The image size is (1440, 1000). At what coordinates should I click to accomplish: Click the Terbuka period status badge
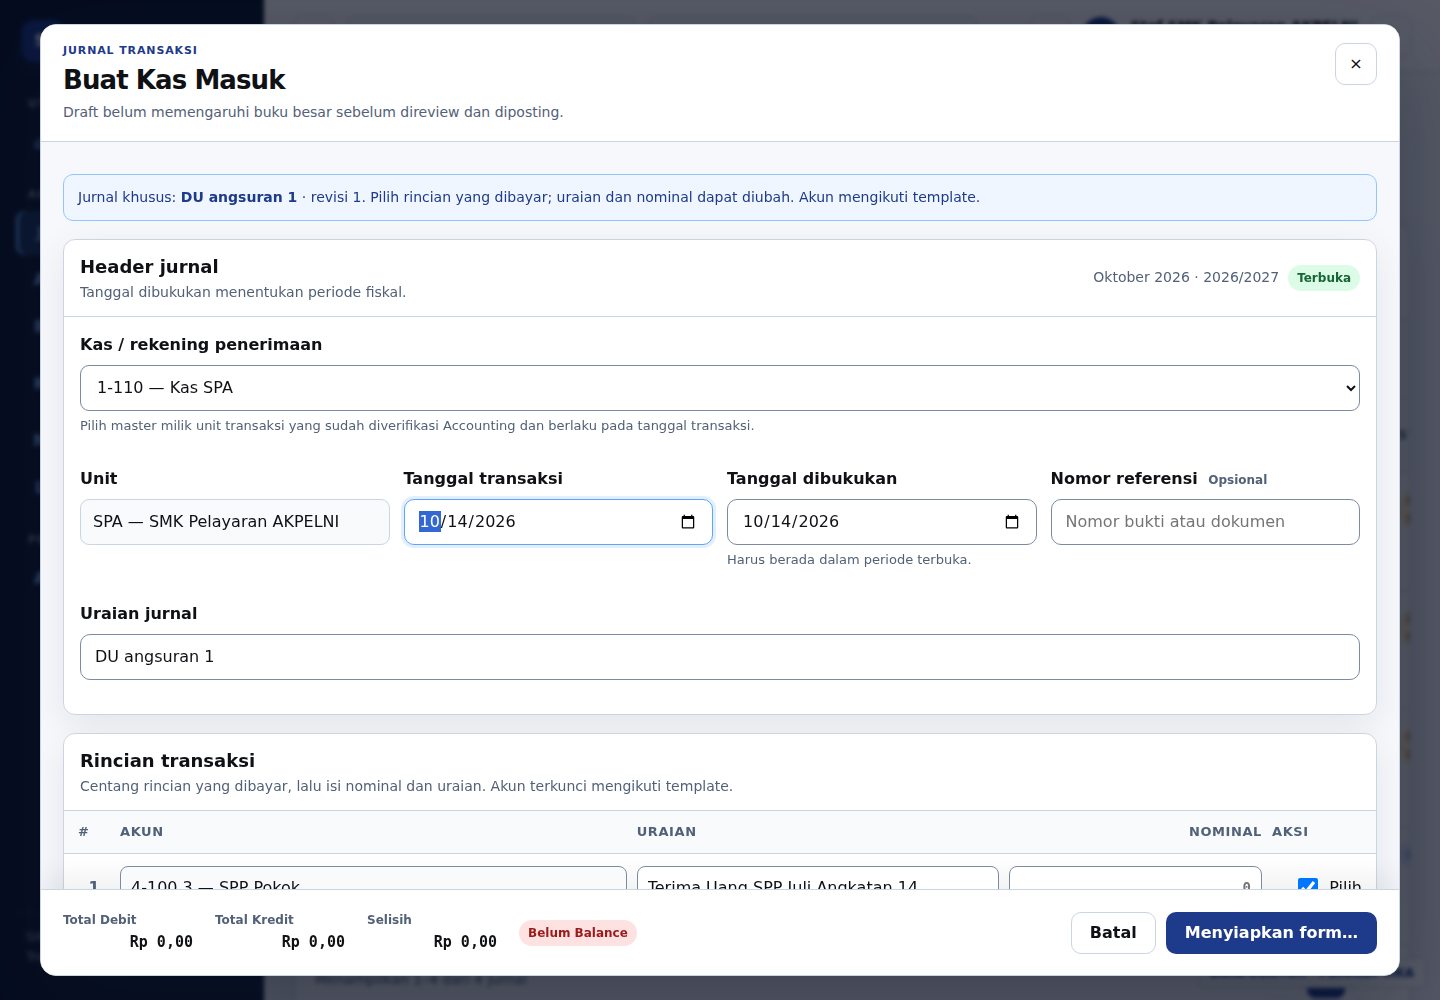point(1323,278)
